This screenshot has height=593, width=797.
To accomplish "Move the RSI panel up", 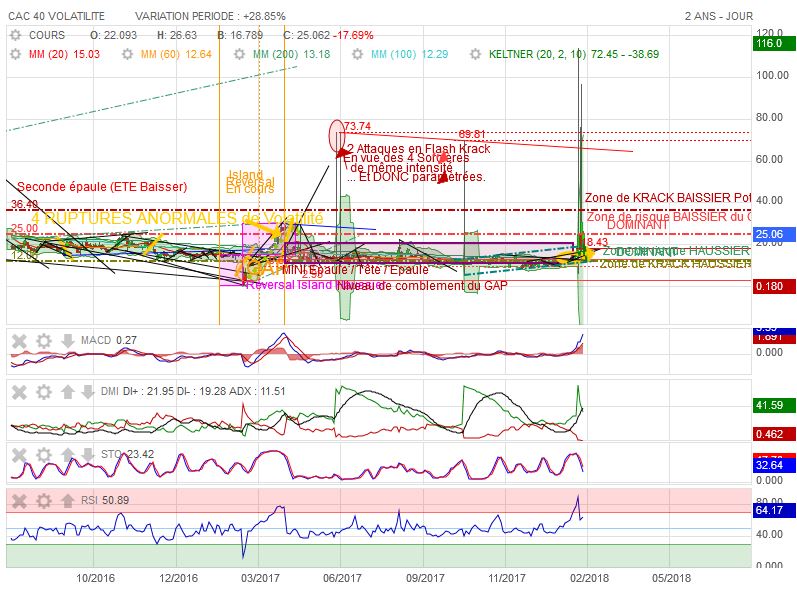I will 68,501.
